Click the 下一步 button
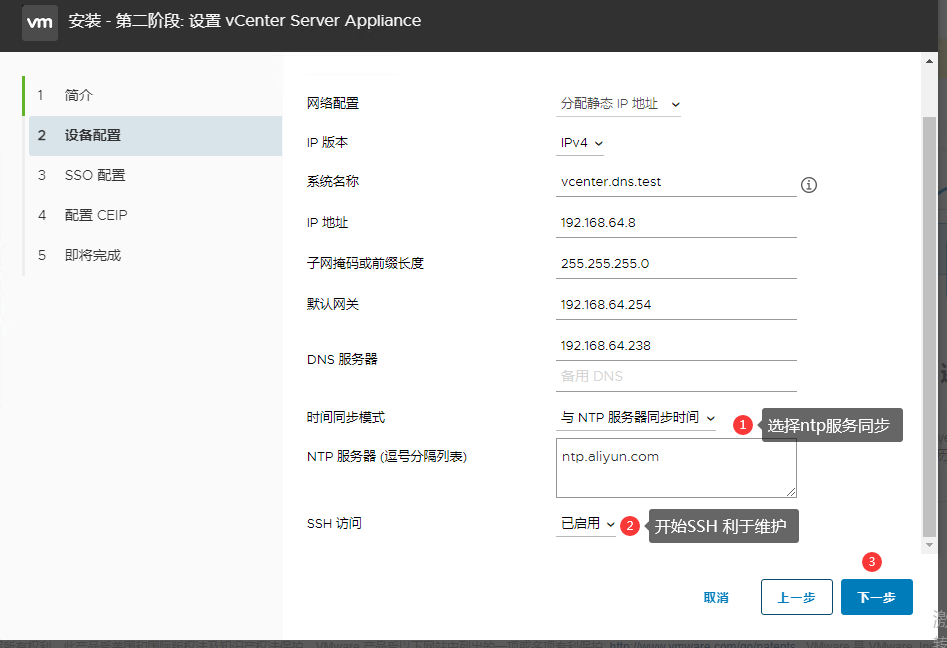 tap(876, 597)
